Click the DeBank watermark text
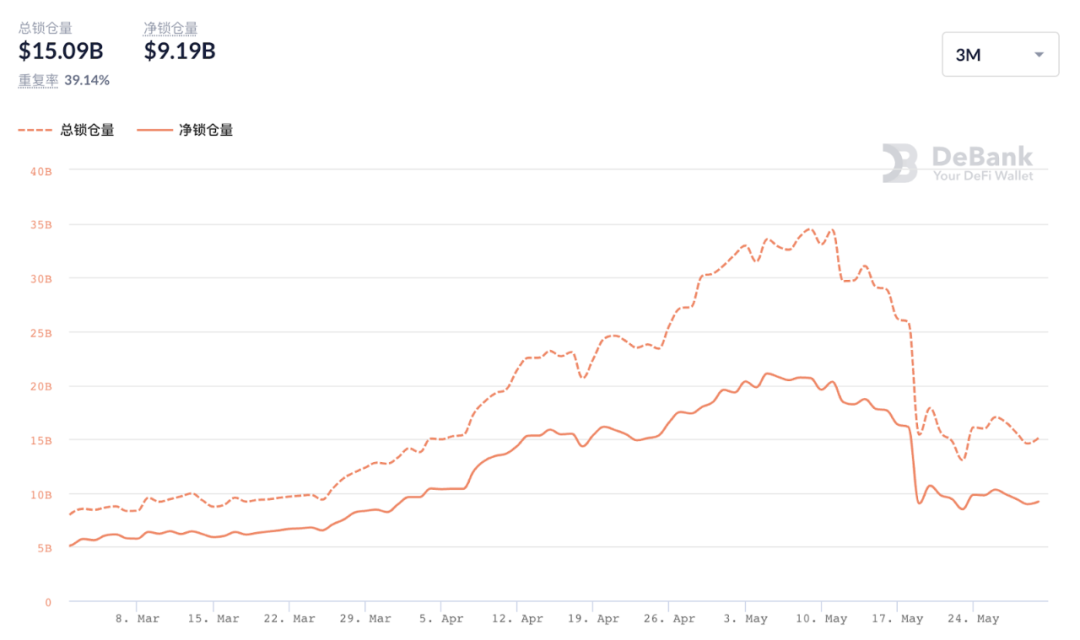This screenshot has height=640, width=1080. coord(982,156)
